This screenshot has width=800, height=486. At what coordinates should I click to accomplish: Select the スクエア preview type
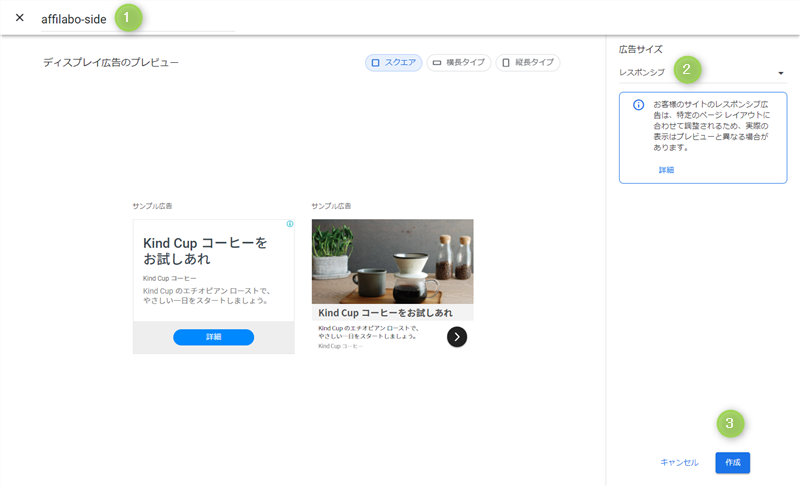(x=393, y=63)
